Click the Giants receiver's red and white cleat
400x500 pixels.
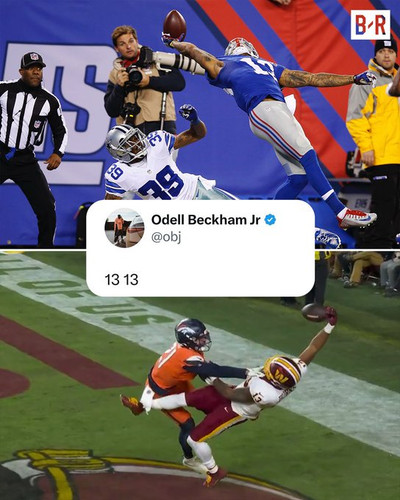356,217
